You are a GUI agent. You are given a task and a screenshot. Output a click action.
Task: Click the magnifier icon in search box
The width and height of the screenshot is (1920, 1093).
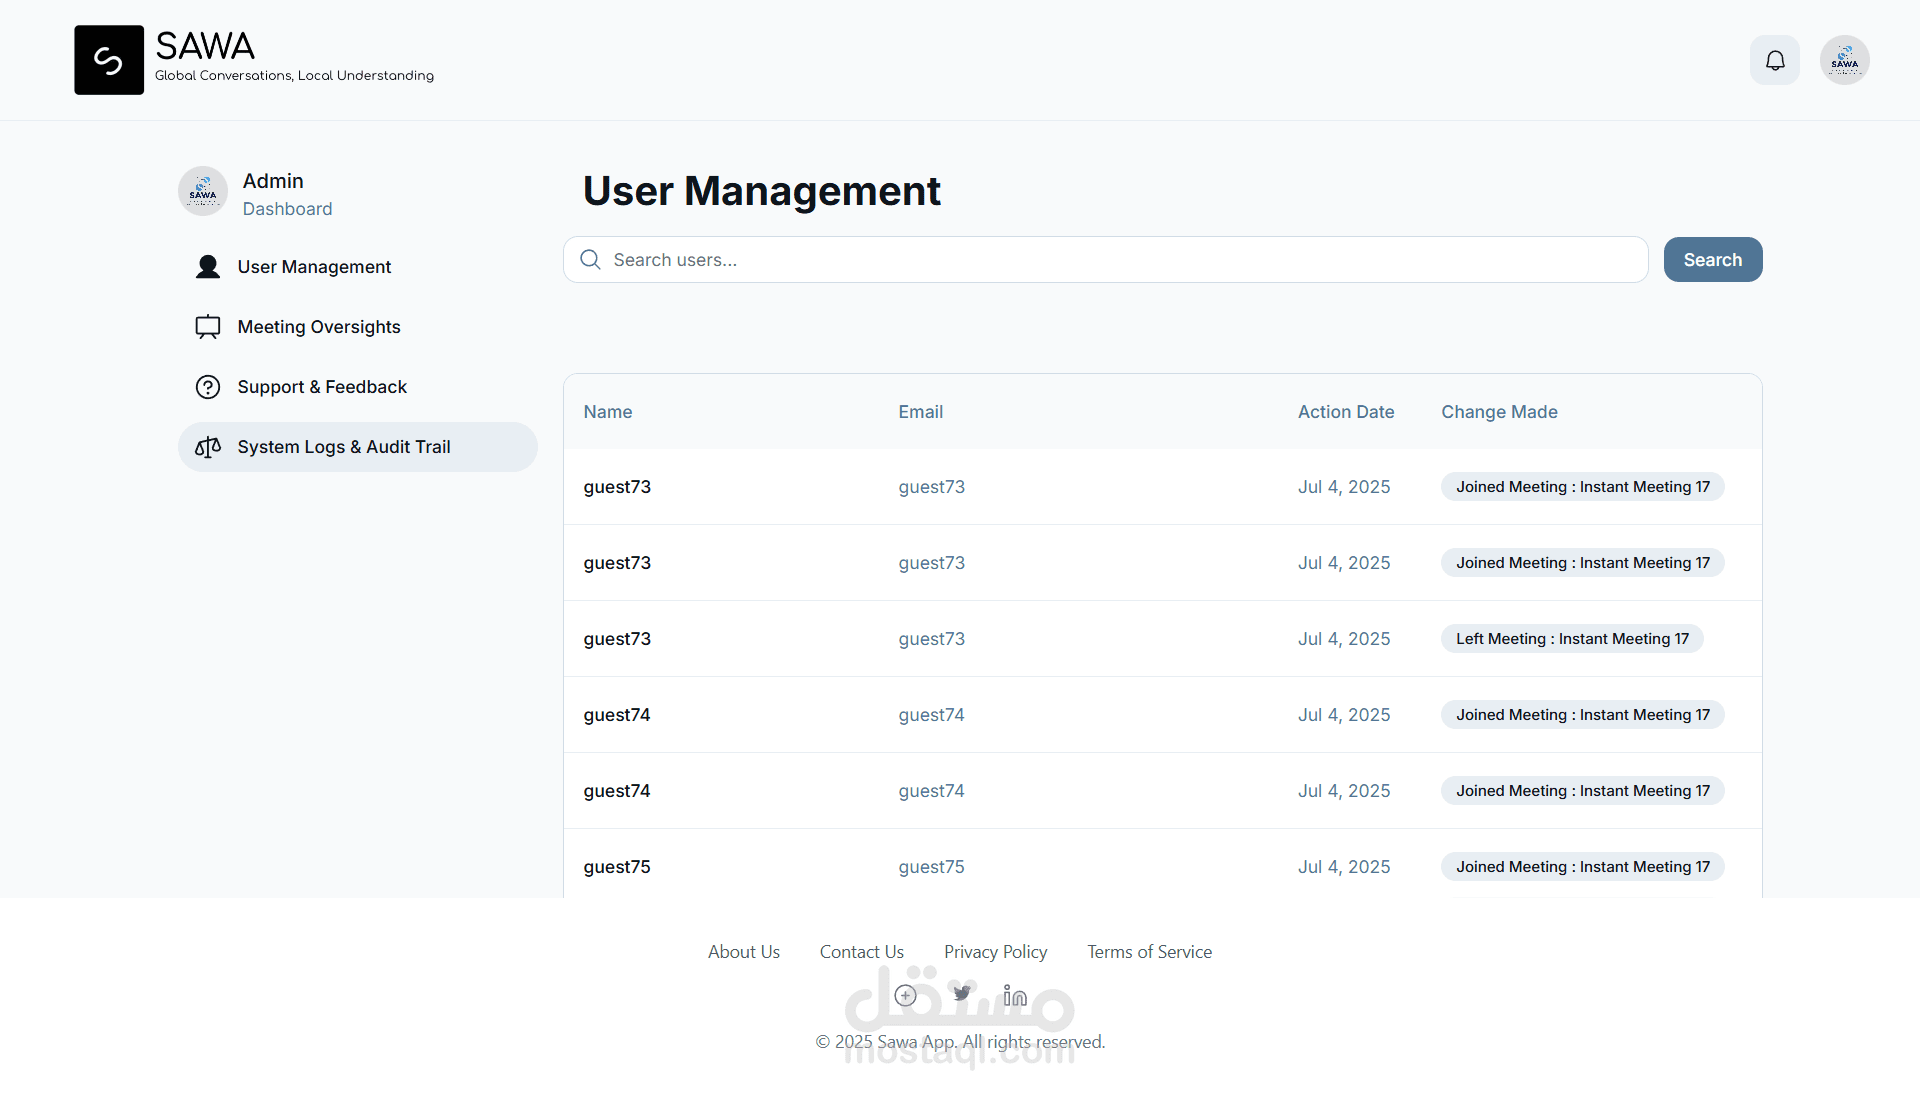click(x=590, y=260)
